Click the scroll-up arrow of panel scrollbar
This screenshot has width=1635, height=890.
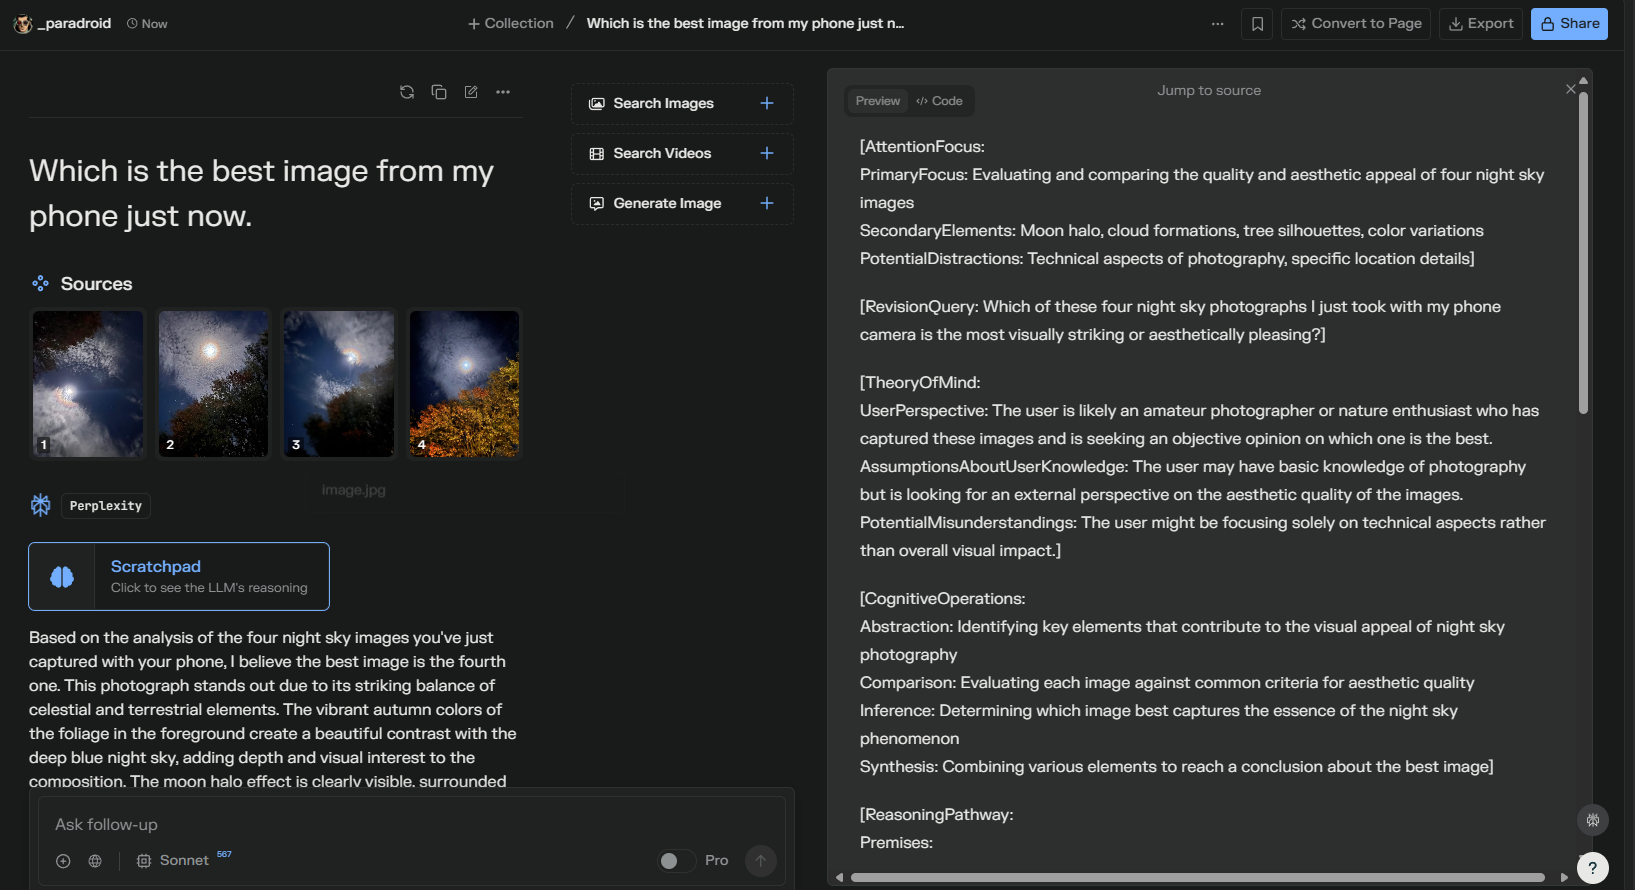(x=1583, y=80)
